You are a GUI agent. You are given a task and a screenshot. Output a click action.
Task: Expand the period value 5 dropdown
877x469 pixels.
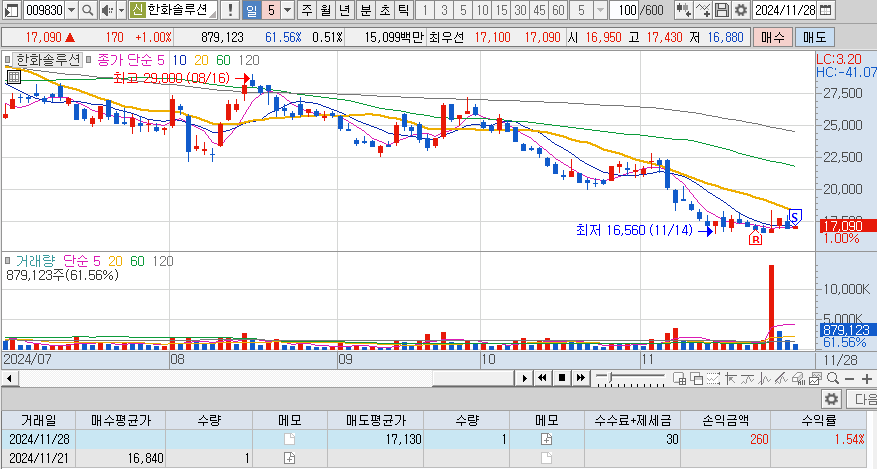click(287, 10)
